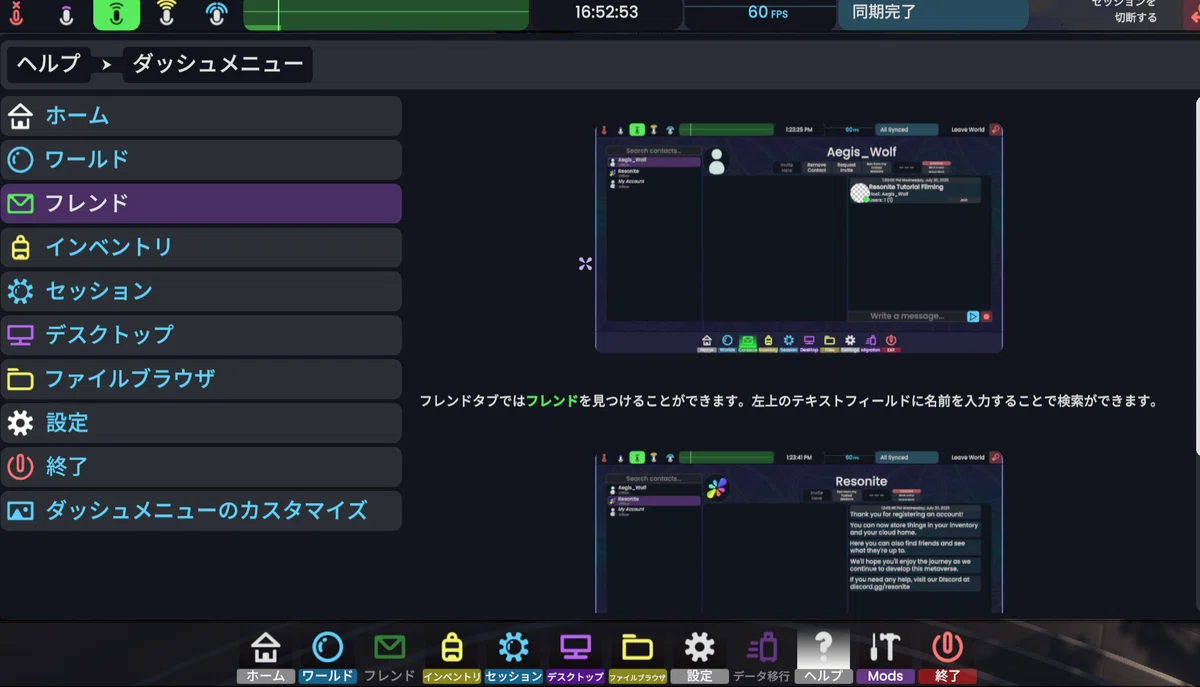Click the red 終了 power tab in dash bar
1200x687 pixels.
pyautogui.click(x=947, y=656)
